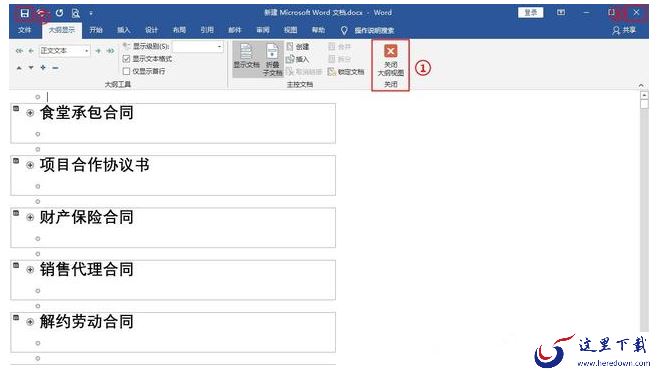Open the Print Preview icon
The height and width of the screenshot is (371, 660).
[76, 13]
